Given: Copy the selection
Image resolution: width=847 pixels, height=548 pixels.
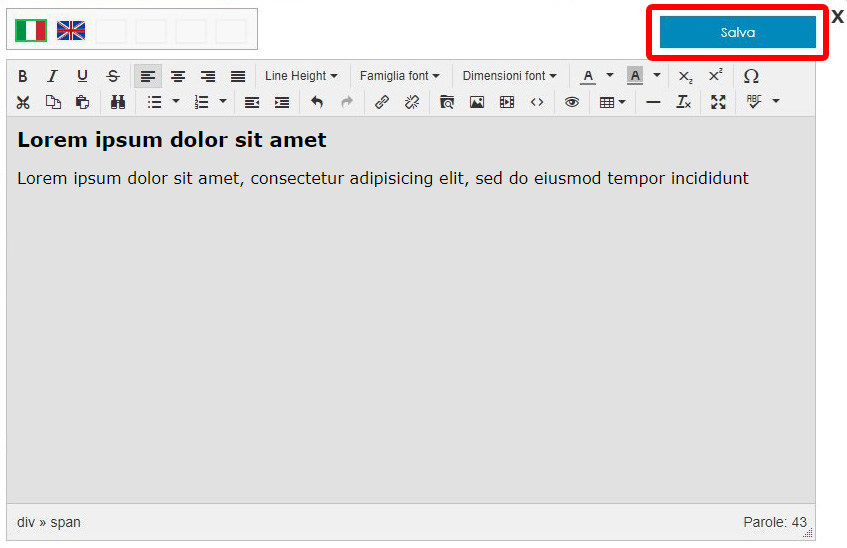Looking at the screenshot, I should coord(52,102).
